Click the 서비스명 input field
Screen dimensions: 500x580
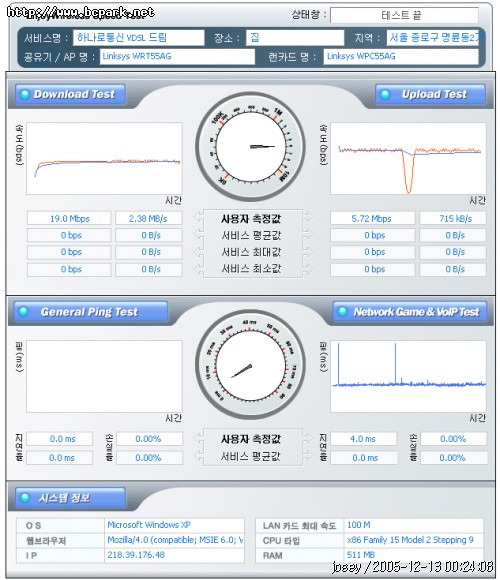click(139, 38)
